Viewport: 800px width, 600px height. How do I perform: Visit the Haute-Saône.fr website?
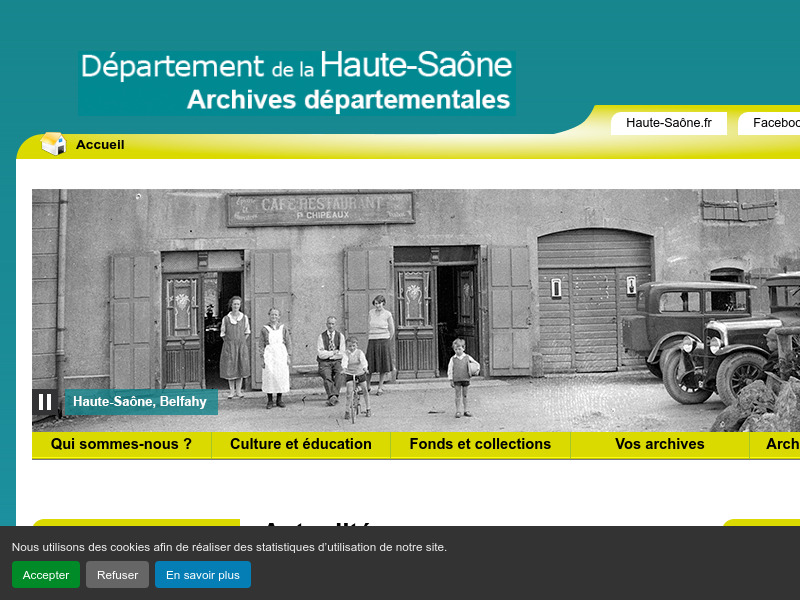point(668,123)
